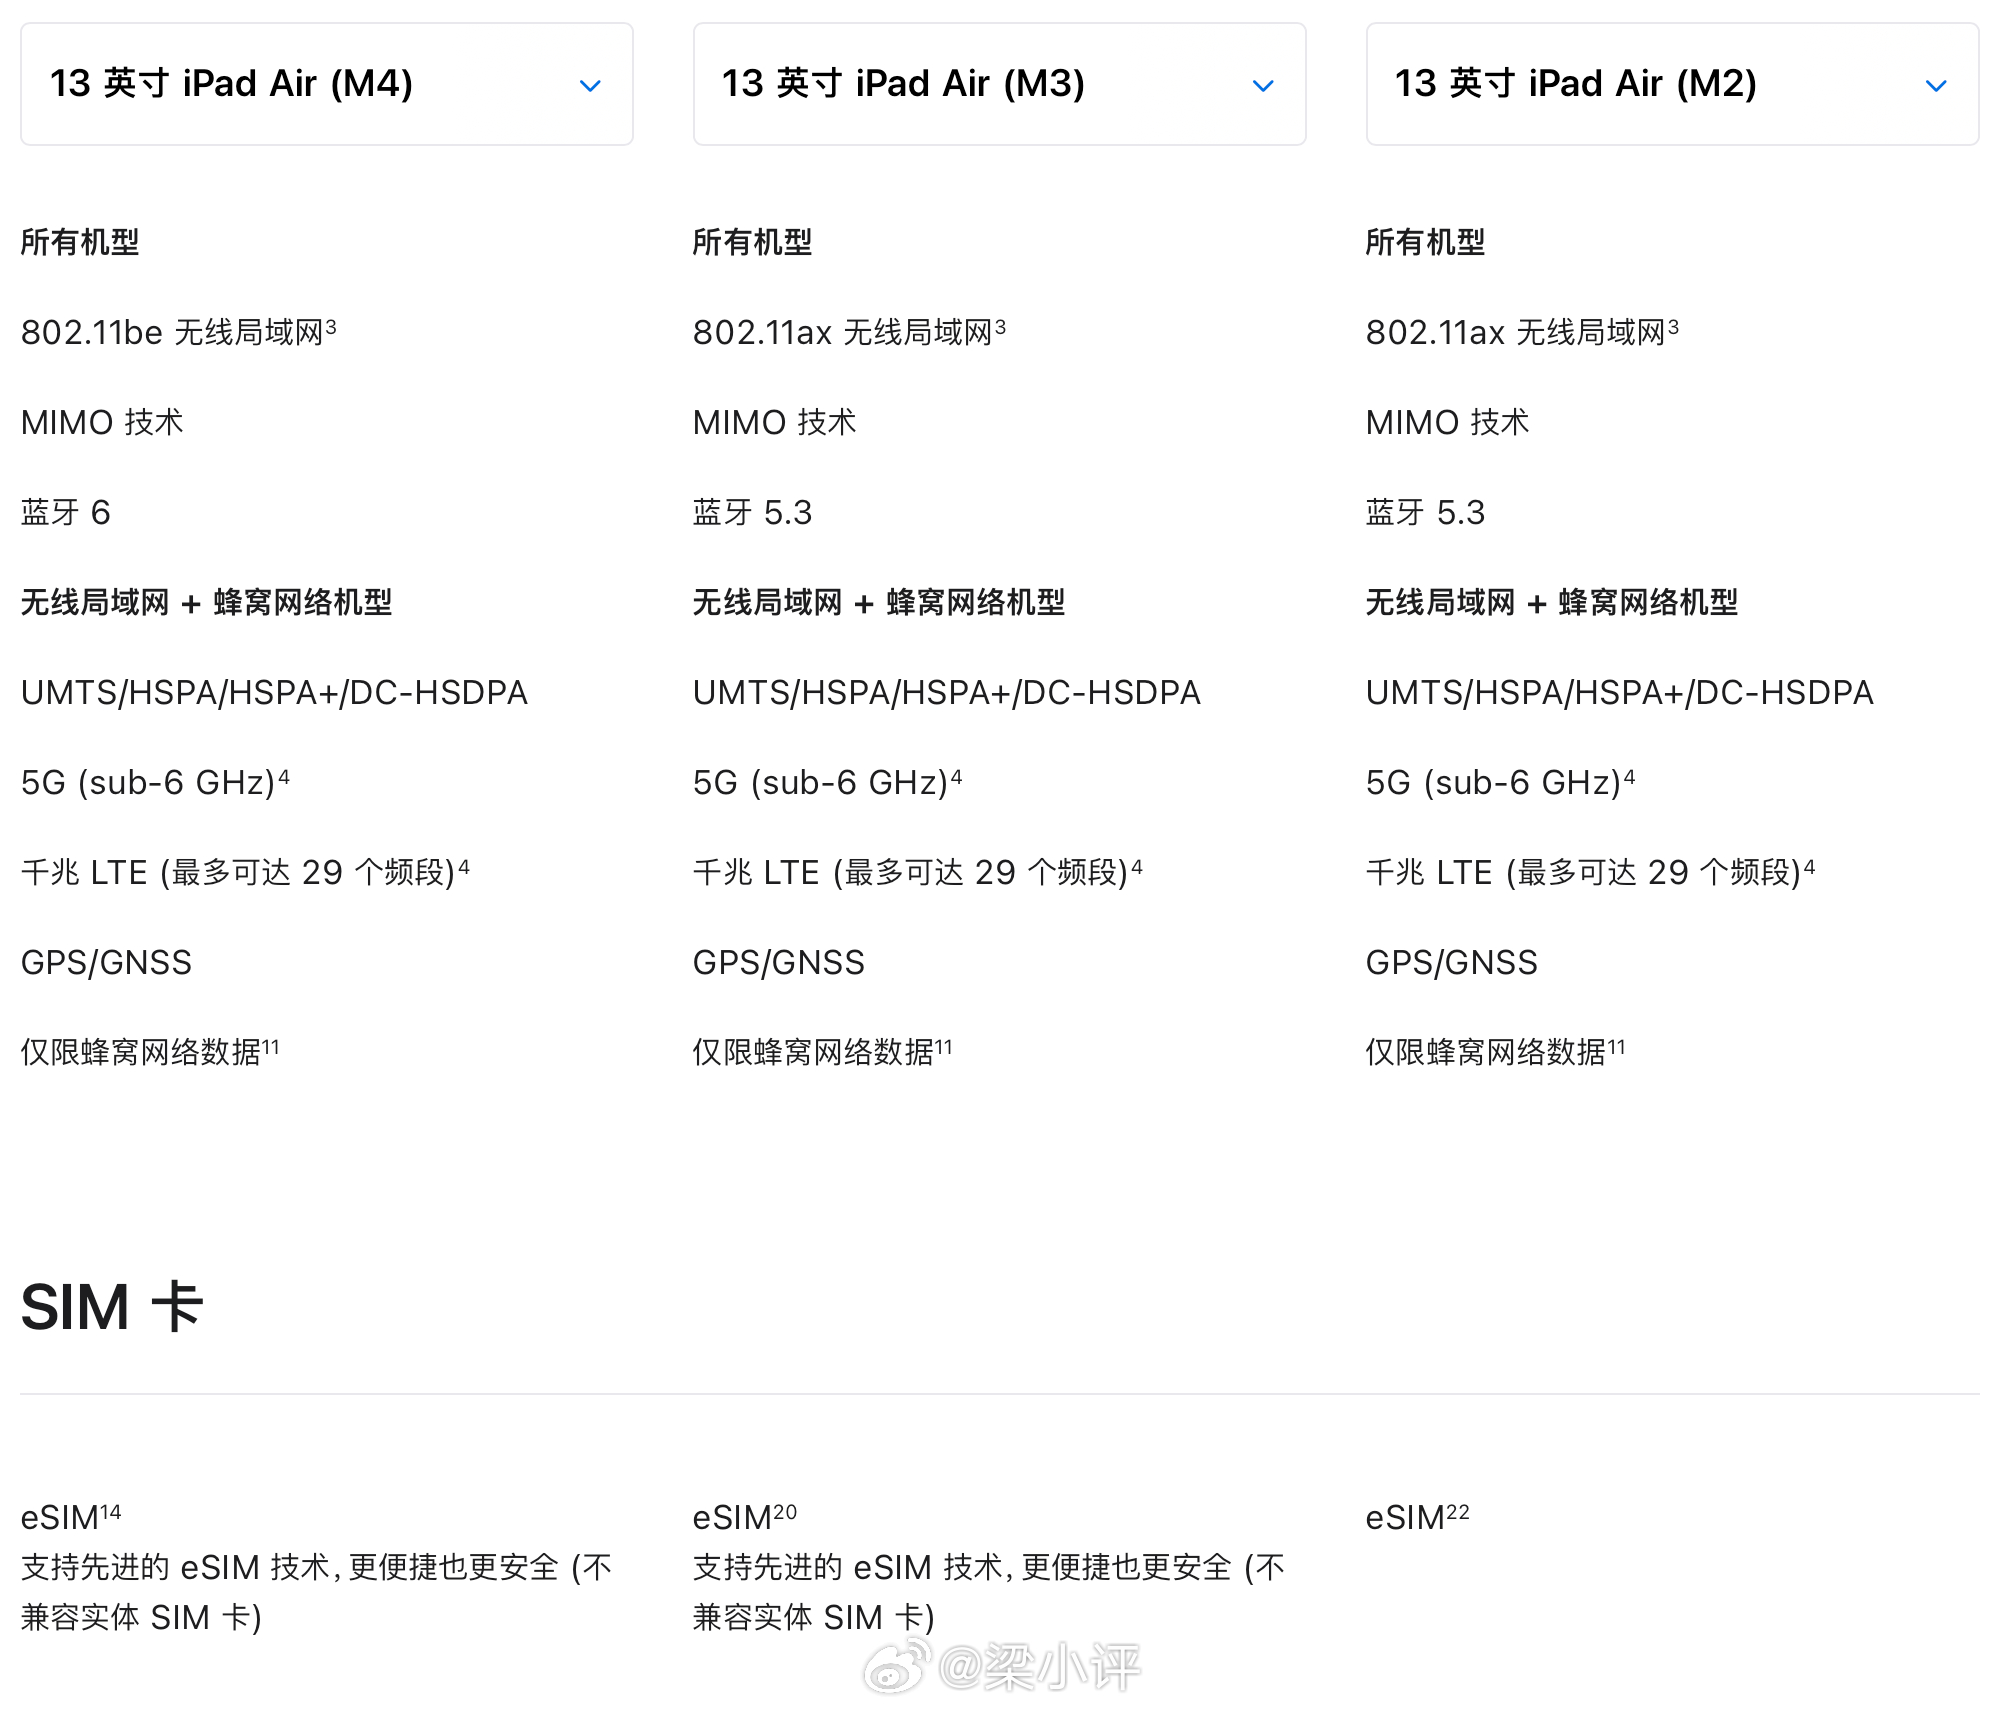This screenshot has width=2006, height=1714.
Task: Click 蓝牙 6 text in M4 column
Action: click(66, 513)
